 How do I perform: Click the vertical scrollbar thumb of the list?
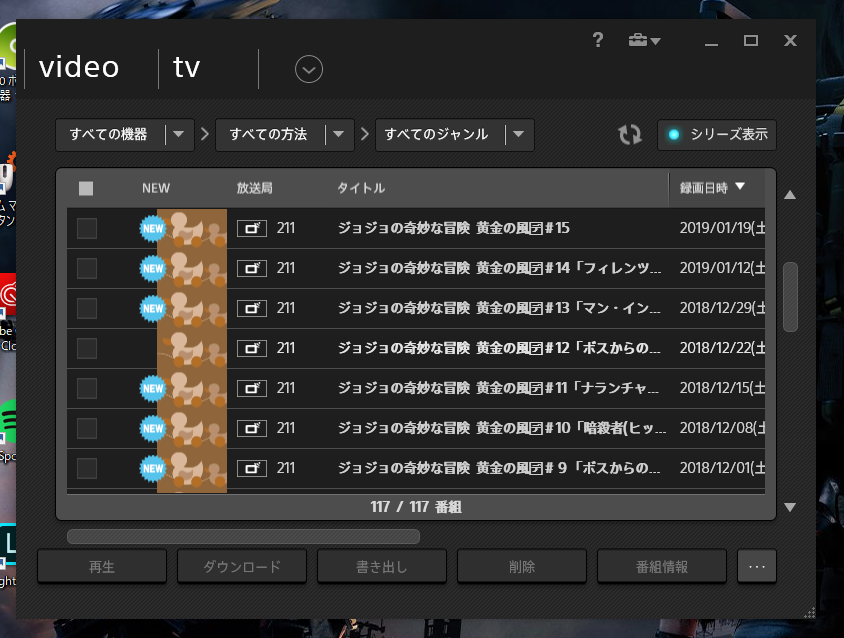(x=790, y=297)
